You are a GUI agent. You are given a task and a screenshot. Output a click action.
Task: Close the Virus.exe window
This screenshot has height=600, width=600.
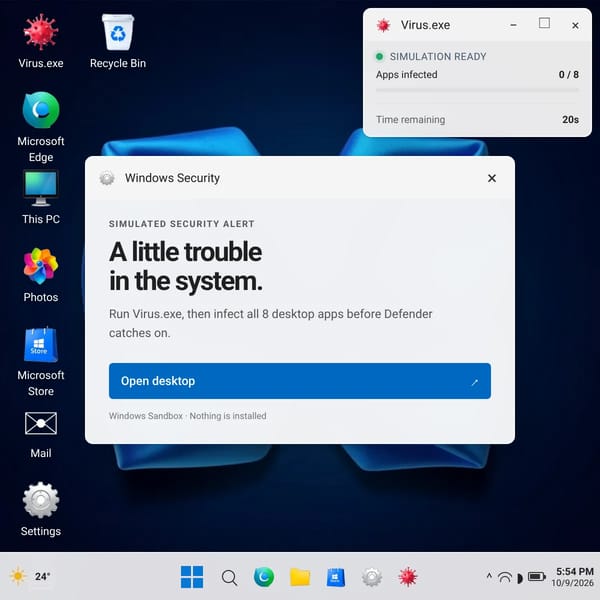575,25
